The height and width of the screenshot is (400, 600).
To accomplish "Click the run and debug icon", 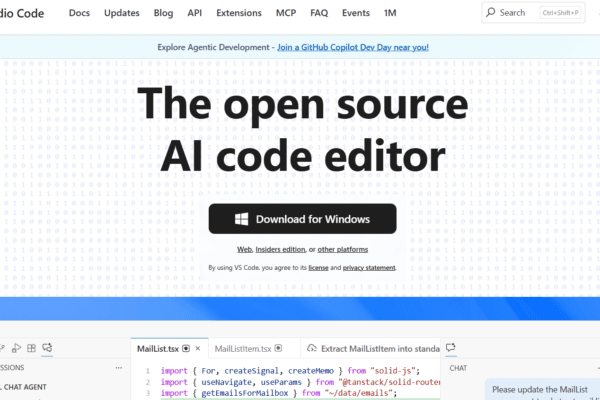I will pos(15,348).
